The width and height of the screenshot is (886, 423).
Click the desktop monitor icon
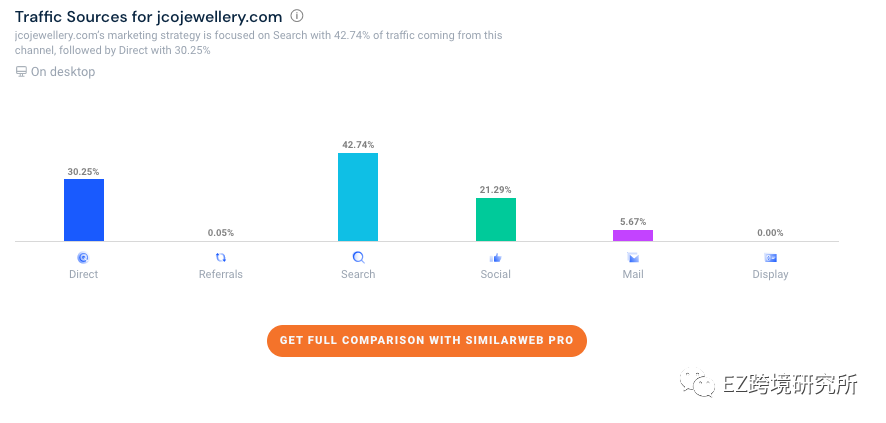tap(21, 72)
